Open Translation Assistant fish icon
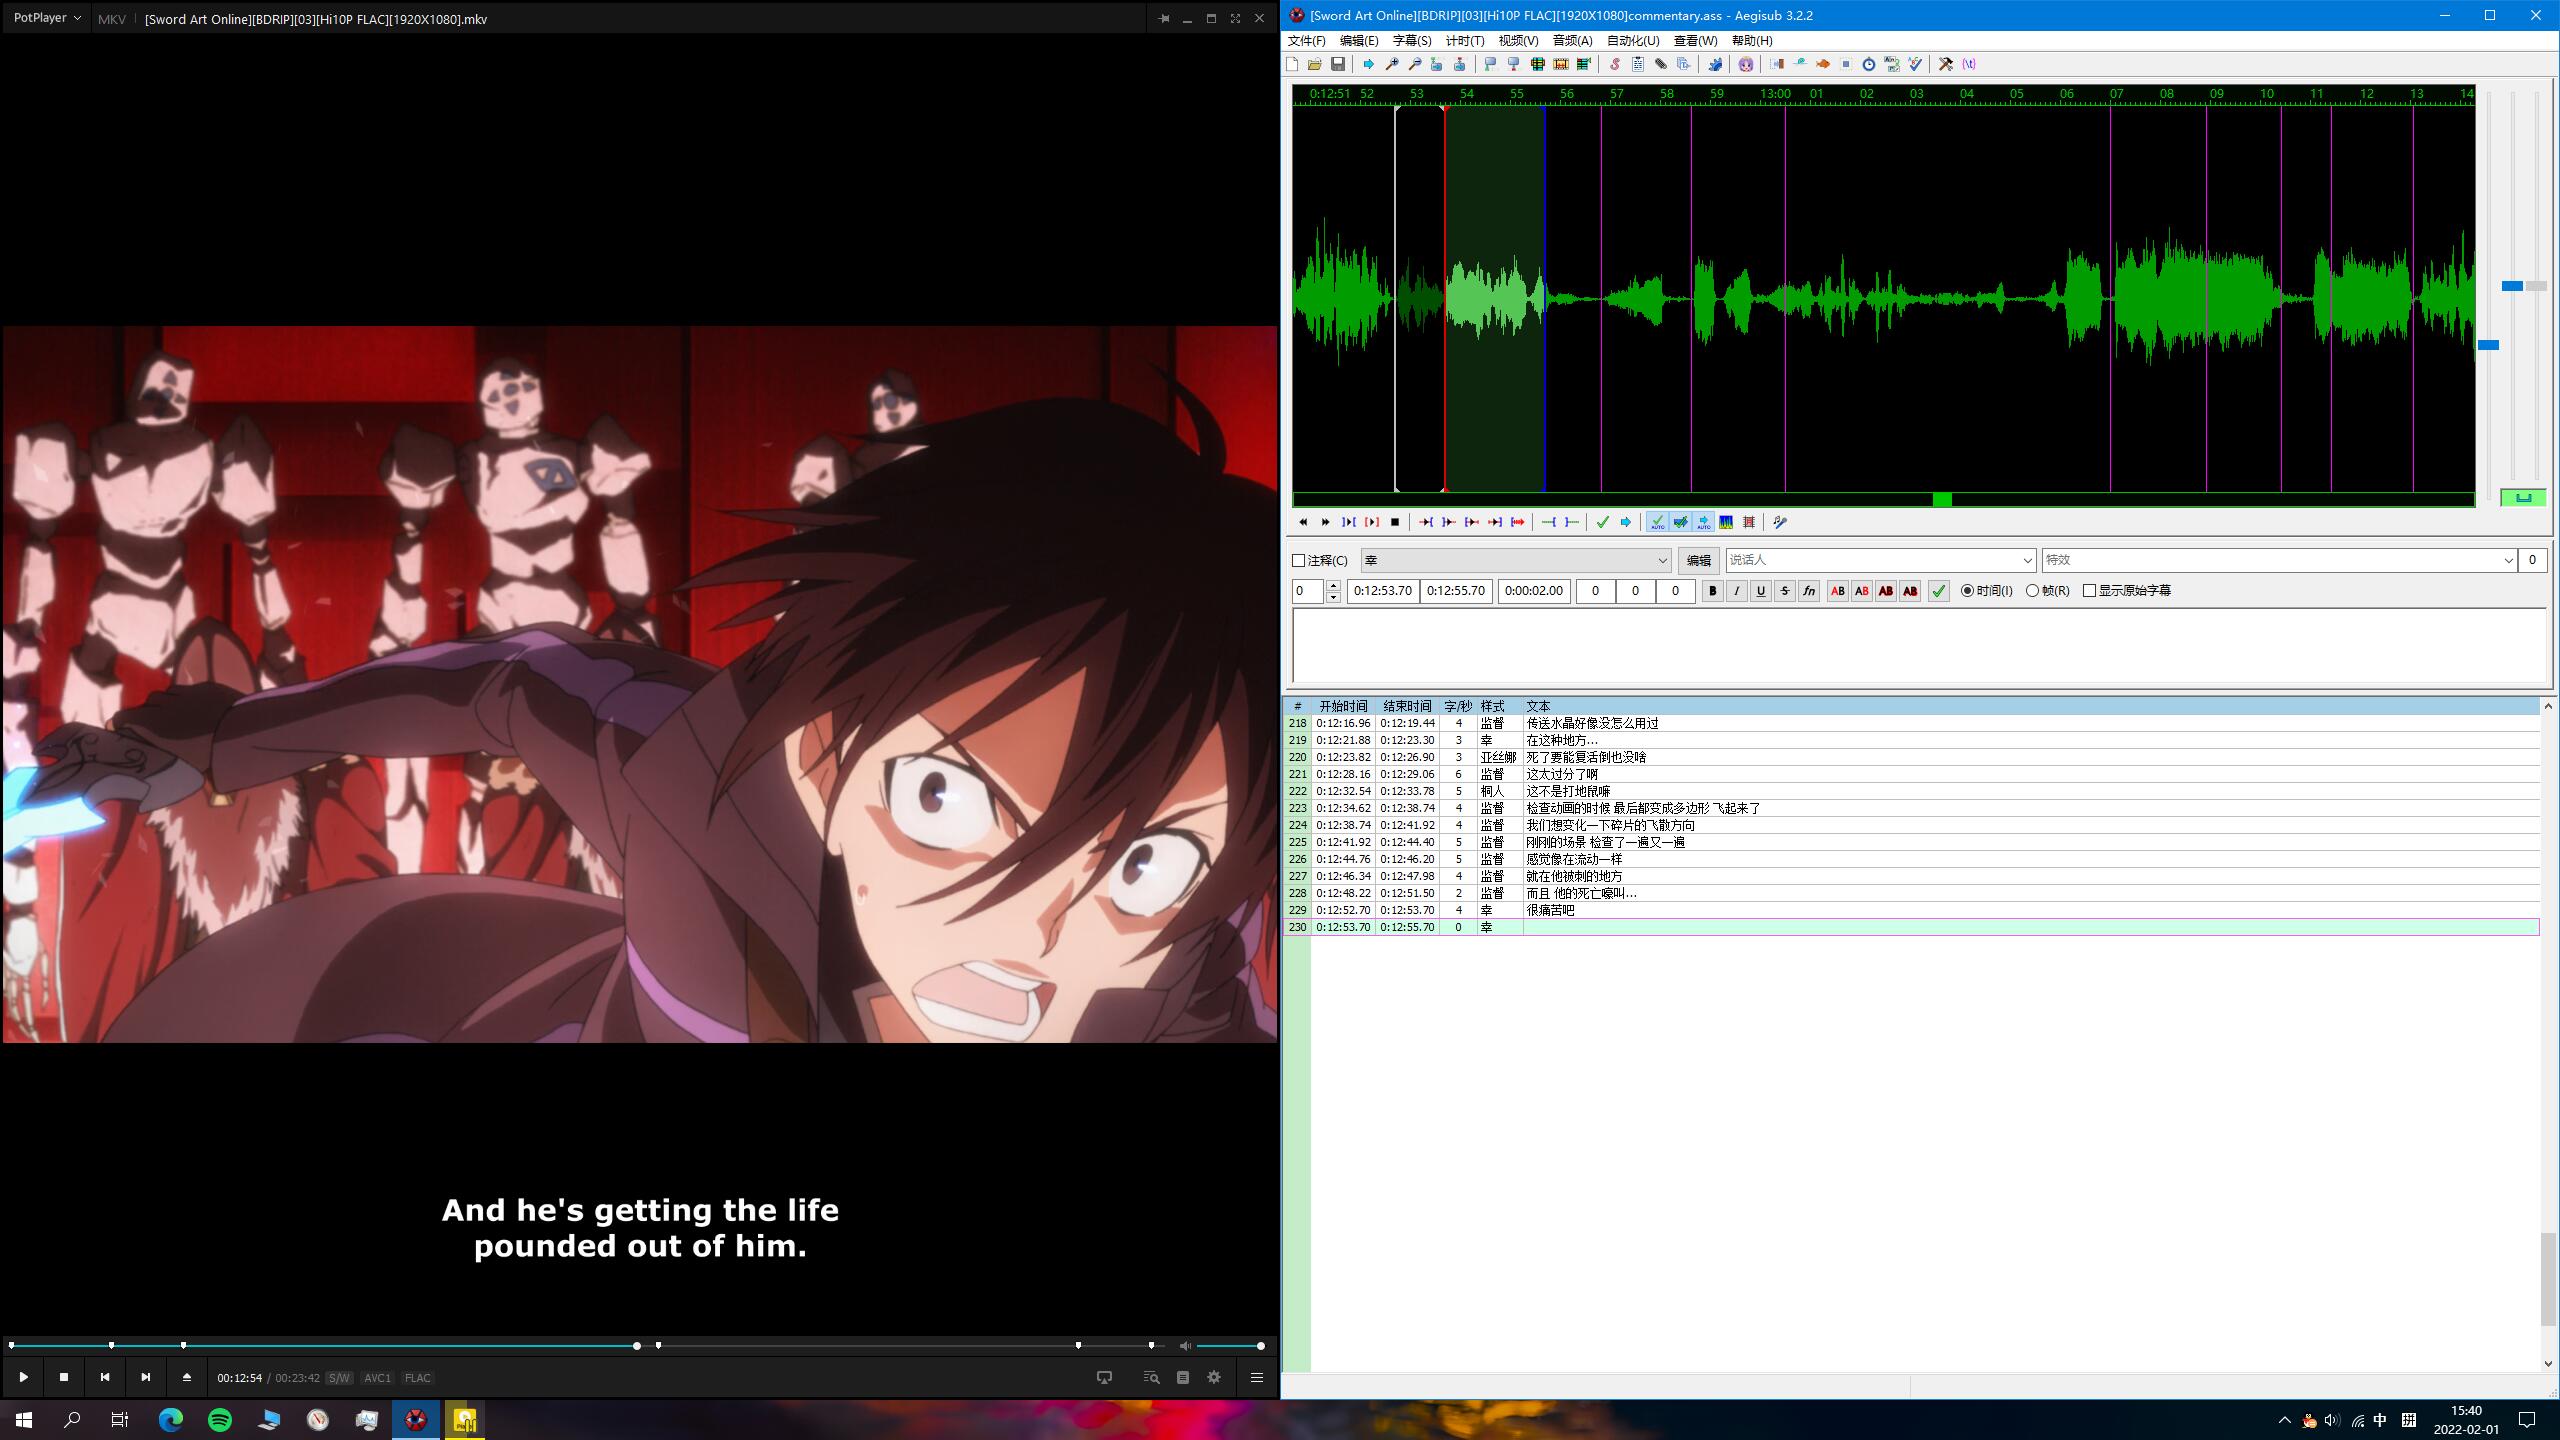The width and height of the screenshot is (2560, 1440). click(1823, 64)
